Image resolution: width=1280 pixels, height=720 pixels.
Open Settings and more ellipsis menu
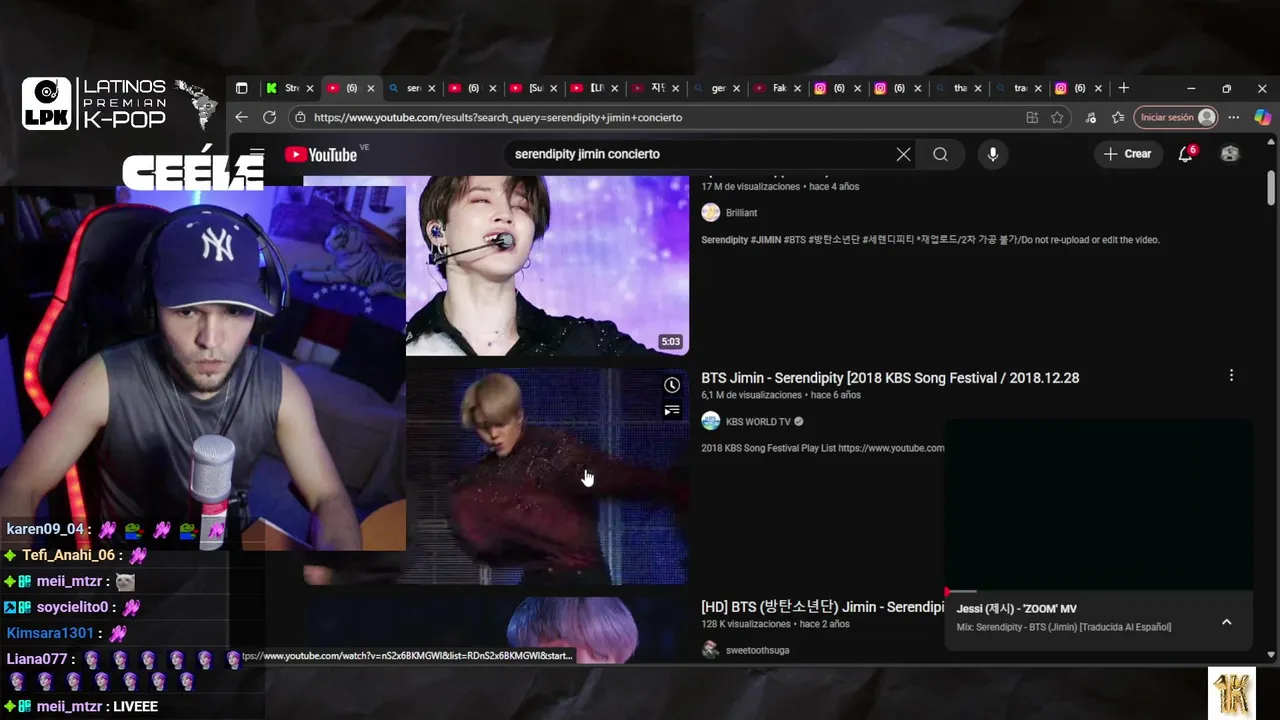click(x=1233, y=117)
